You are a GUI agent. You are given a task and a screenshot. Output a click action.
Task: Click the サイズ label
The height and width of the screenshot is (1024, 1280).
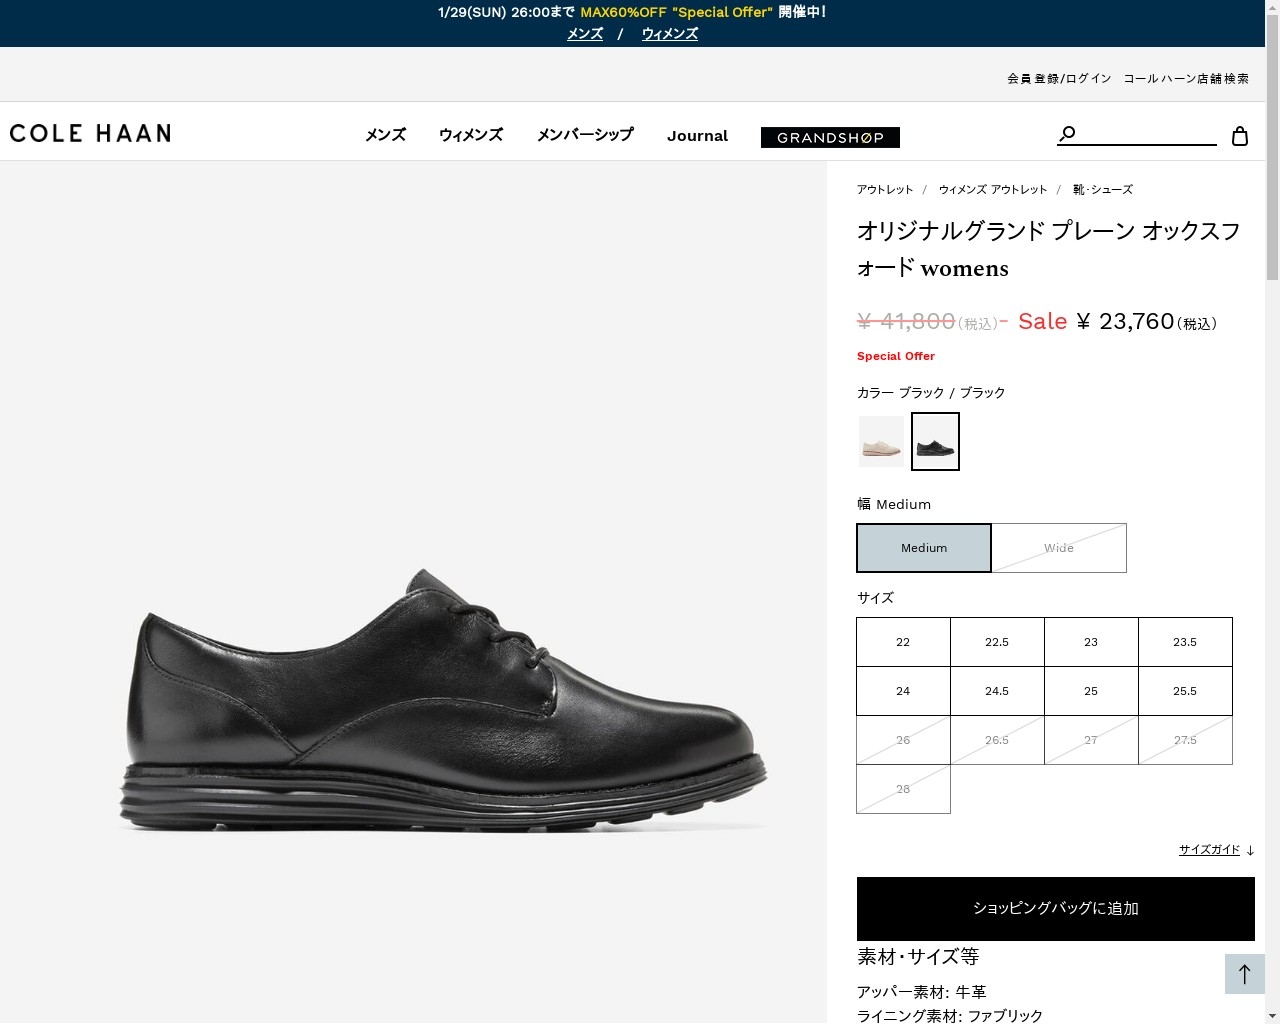(x=875, y=598)
